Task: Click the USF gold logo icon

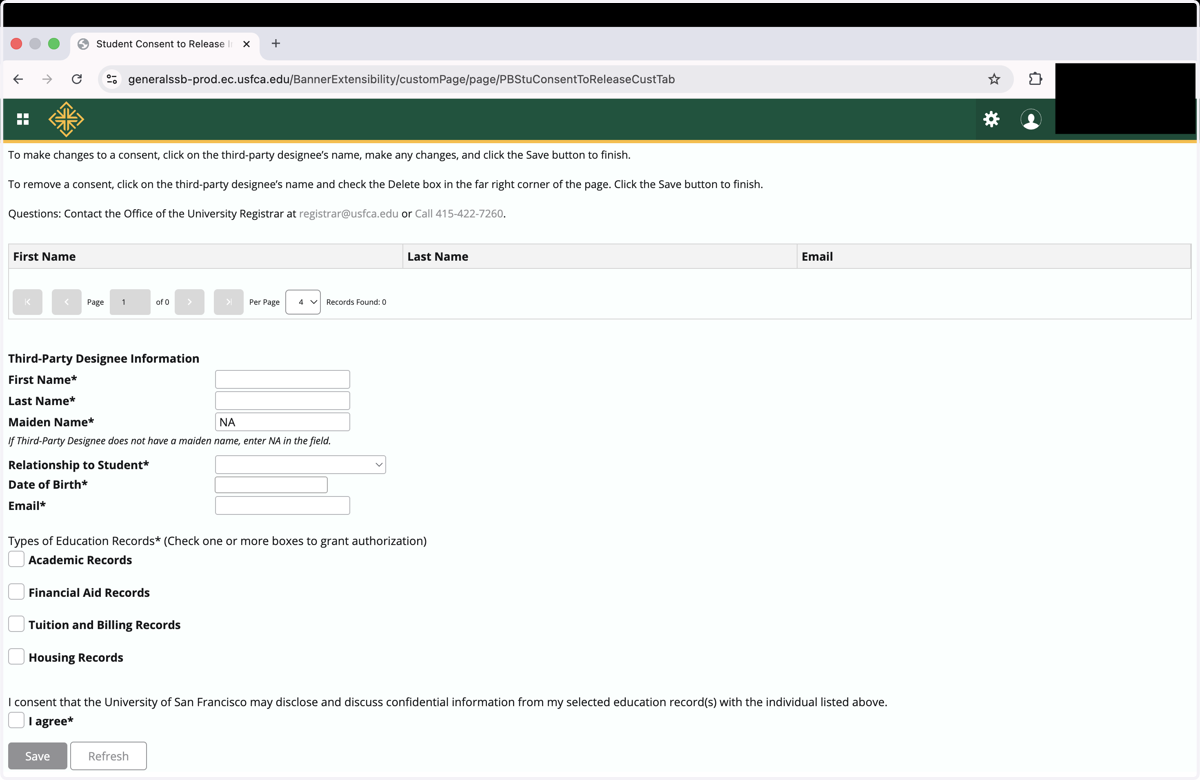Action: point(66,119)
